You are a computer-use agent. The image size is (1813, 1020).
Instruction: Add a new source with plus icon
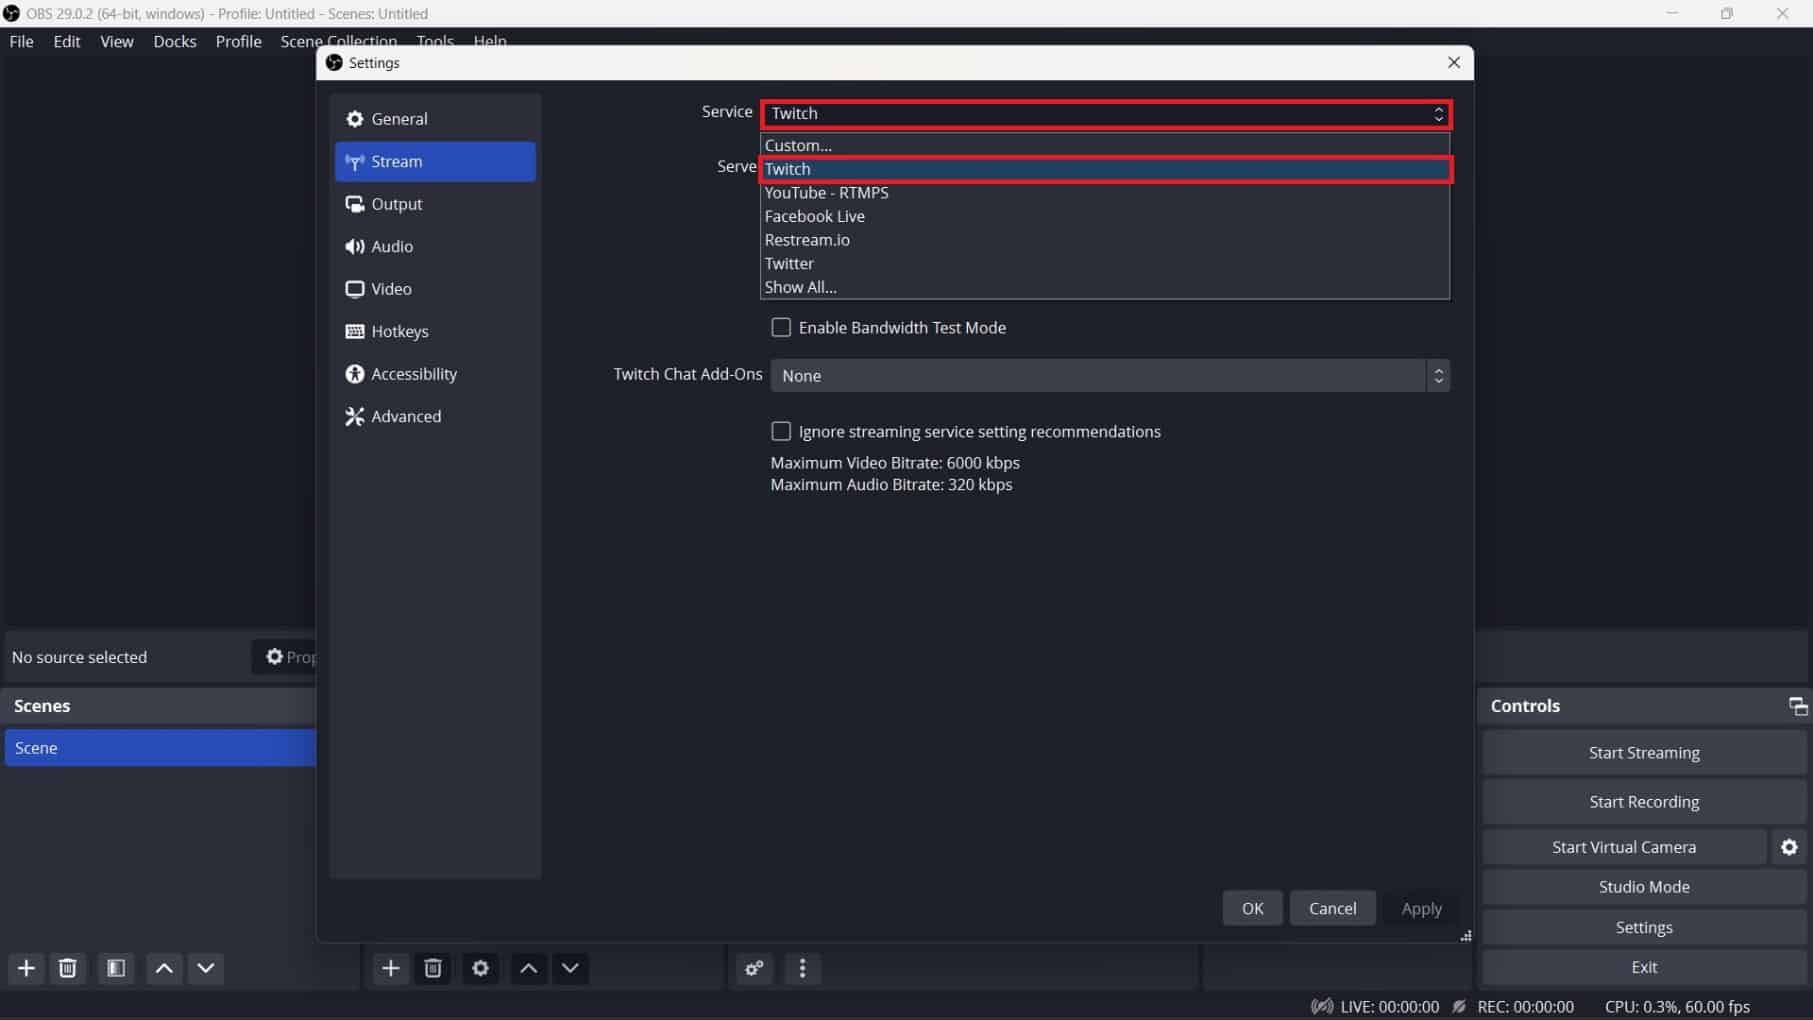(390, 968)
